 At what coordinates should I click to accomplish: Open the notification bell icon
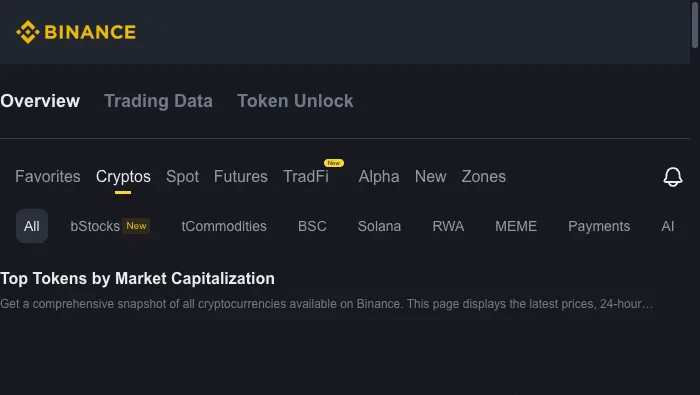point(673,177)
